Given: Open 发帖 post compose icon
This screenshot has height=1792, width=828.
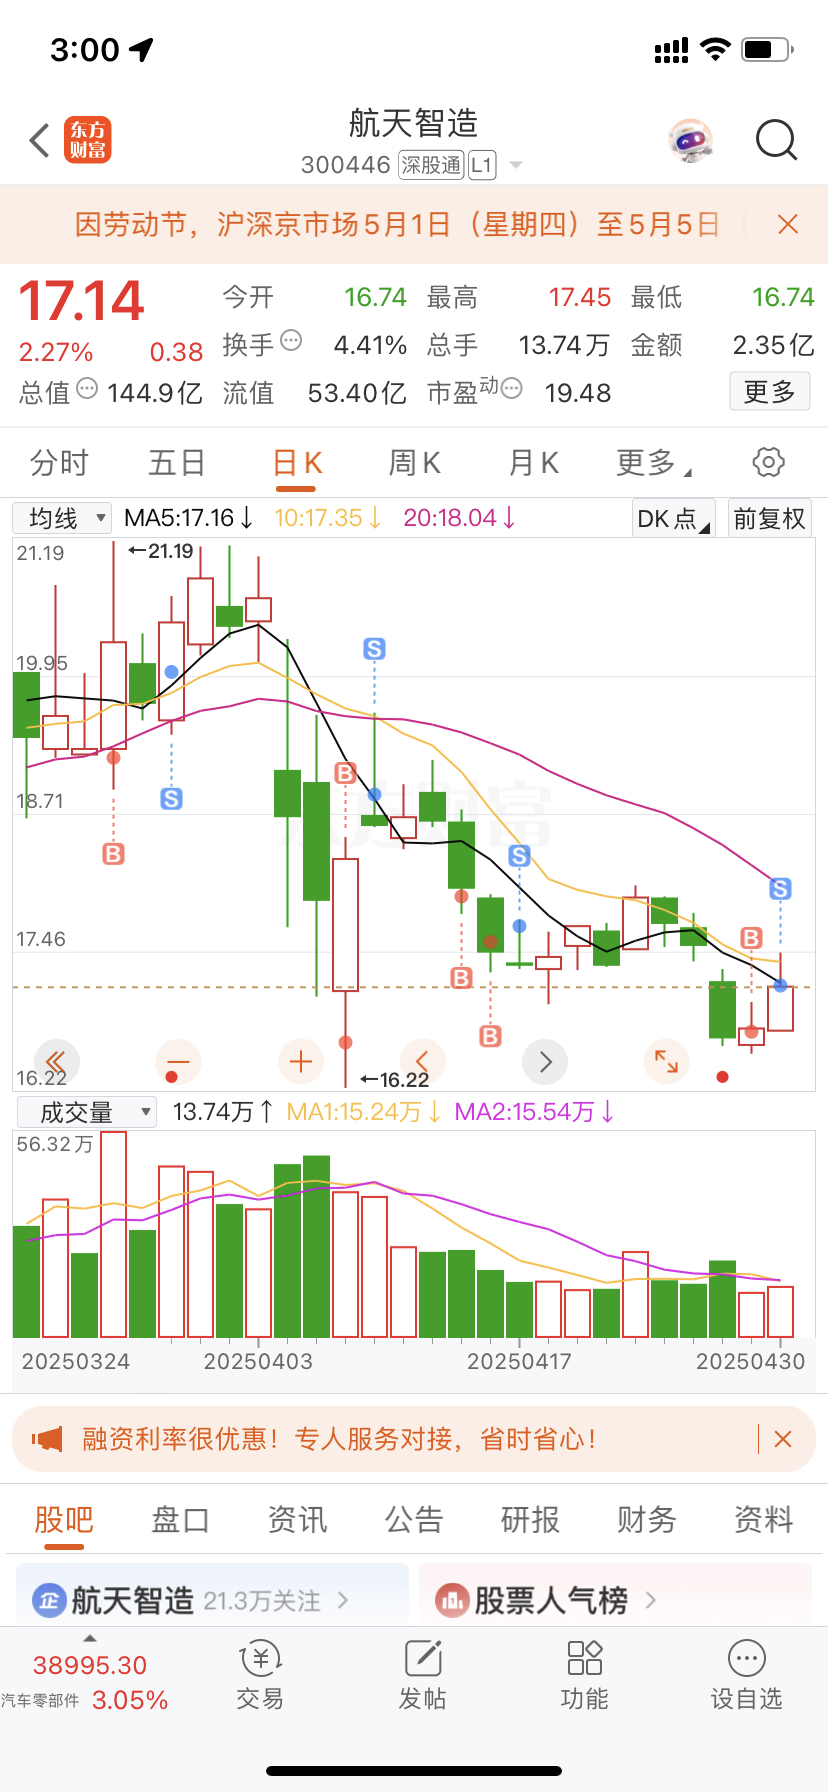Looking at the screenshot, I should tap(422, 1676).
